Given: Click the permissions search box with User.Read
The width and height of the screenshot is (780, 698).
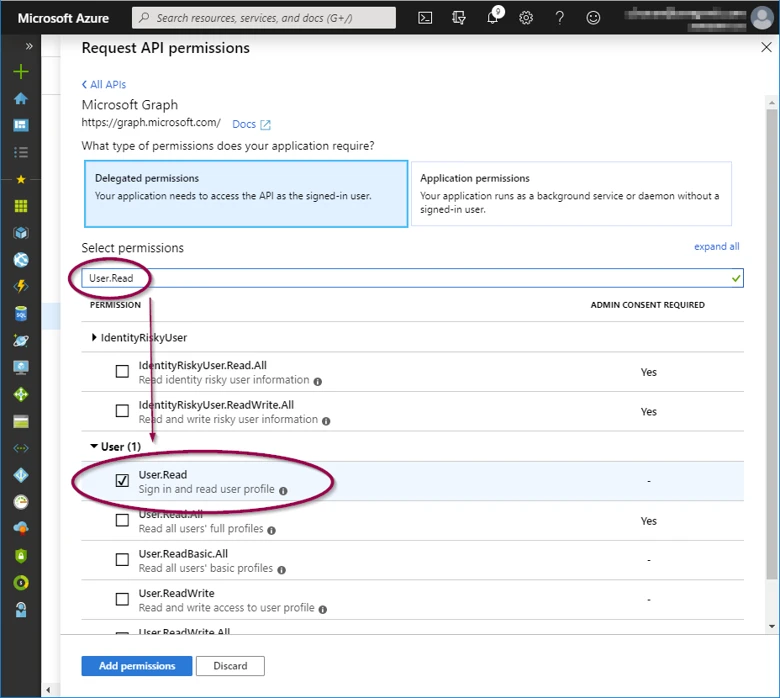Looking at the screenshot, I should (413, 278).
